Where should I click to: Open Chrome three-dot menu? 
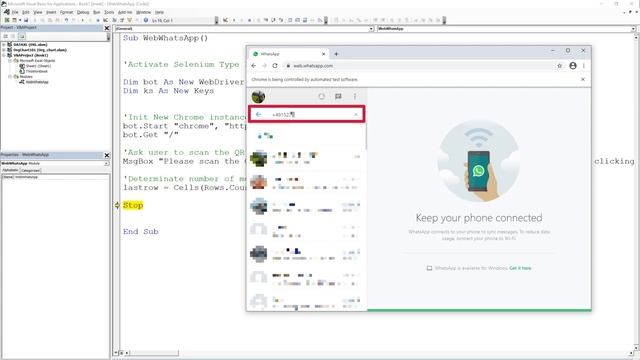(x=584, y=66)
